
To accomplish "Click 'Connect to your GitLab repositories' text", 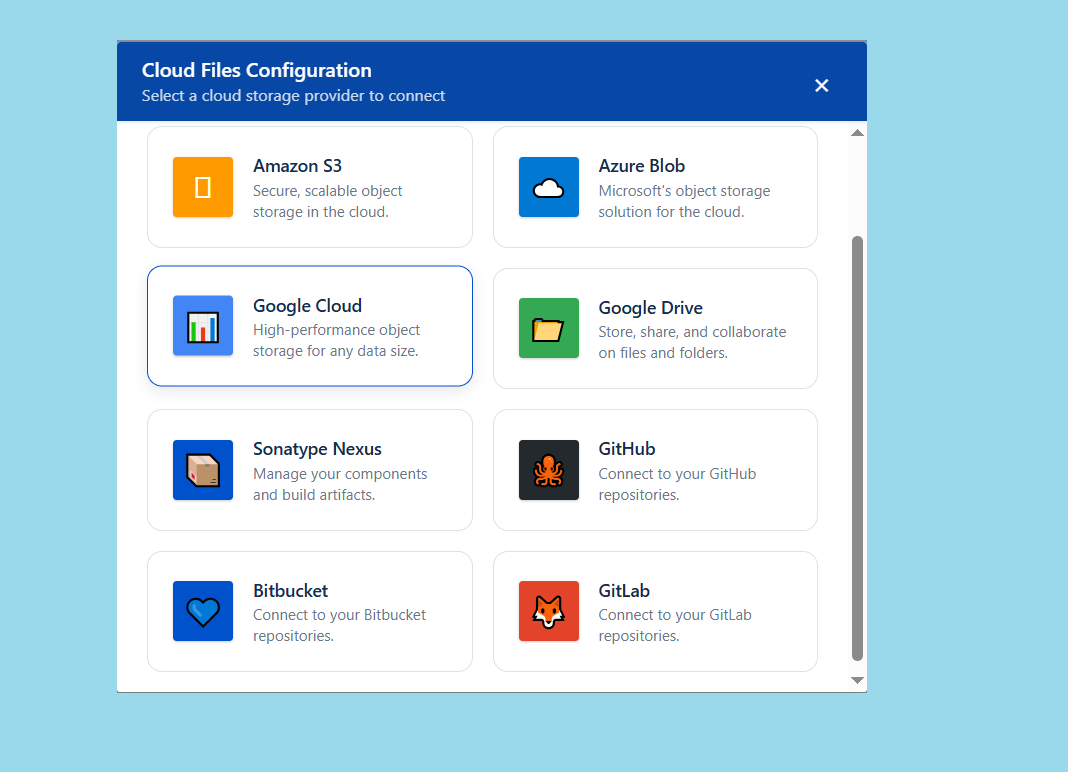I will point(675,626).
